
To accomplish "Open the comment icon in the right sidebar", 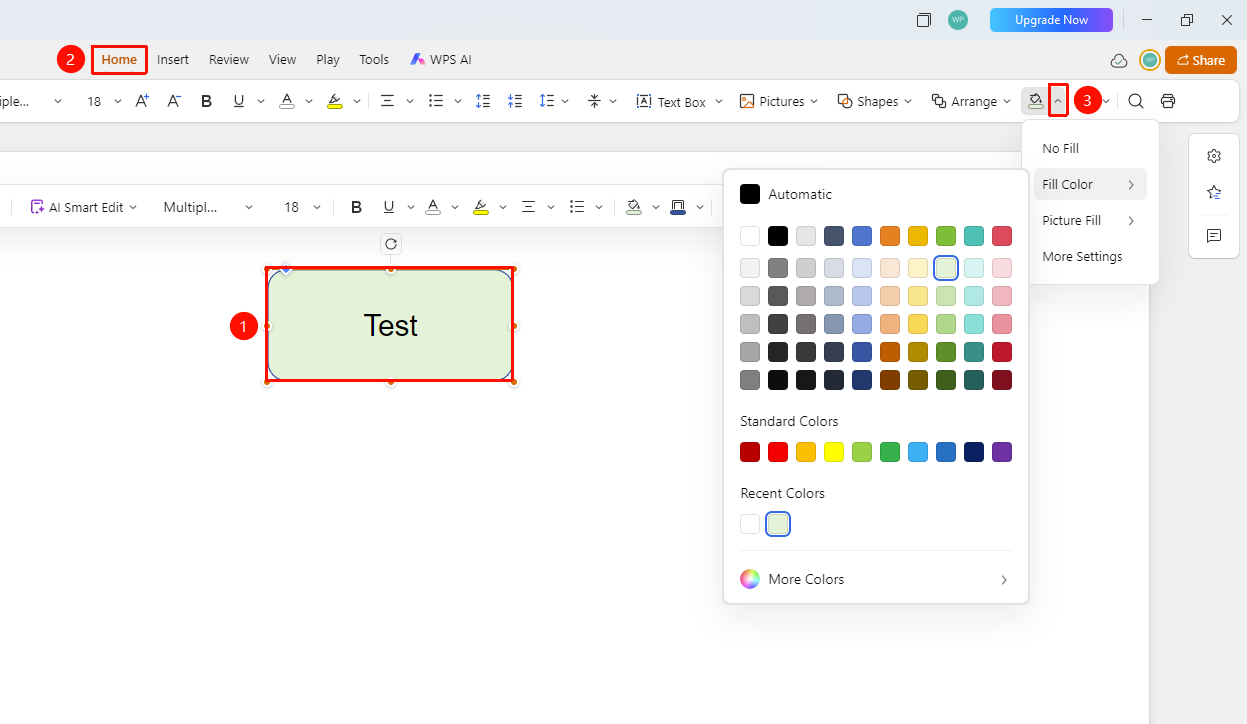I will 1214,236.
